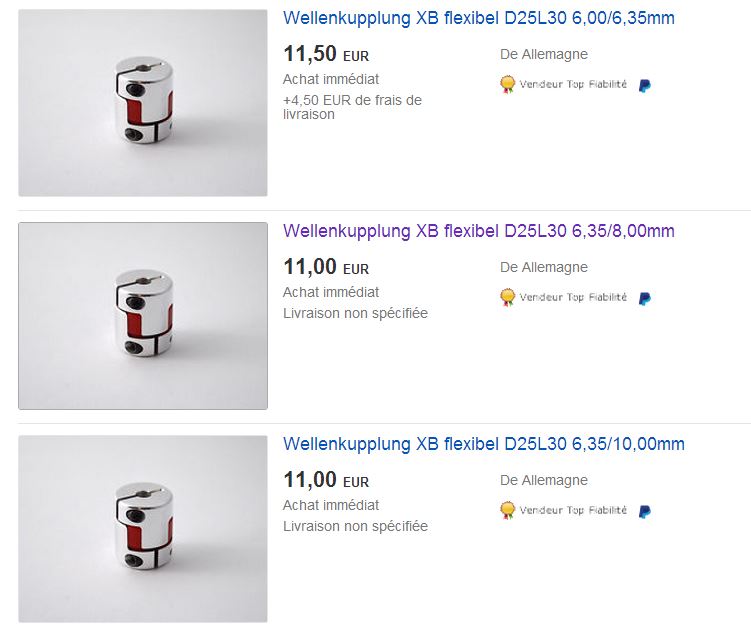Click the 11,50 EUR price
This screenshot has width=751, height=631.
(326, 54)
